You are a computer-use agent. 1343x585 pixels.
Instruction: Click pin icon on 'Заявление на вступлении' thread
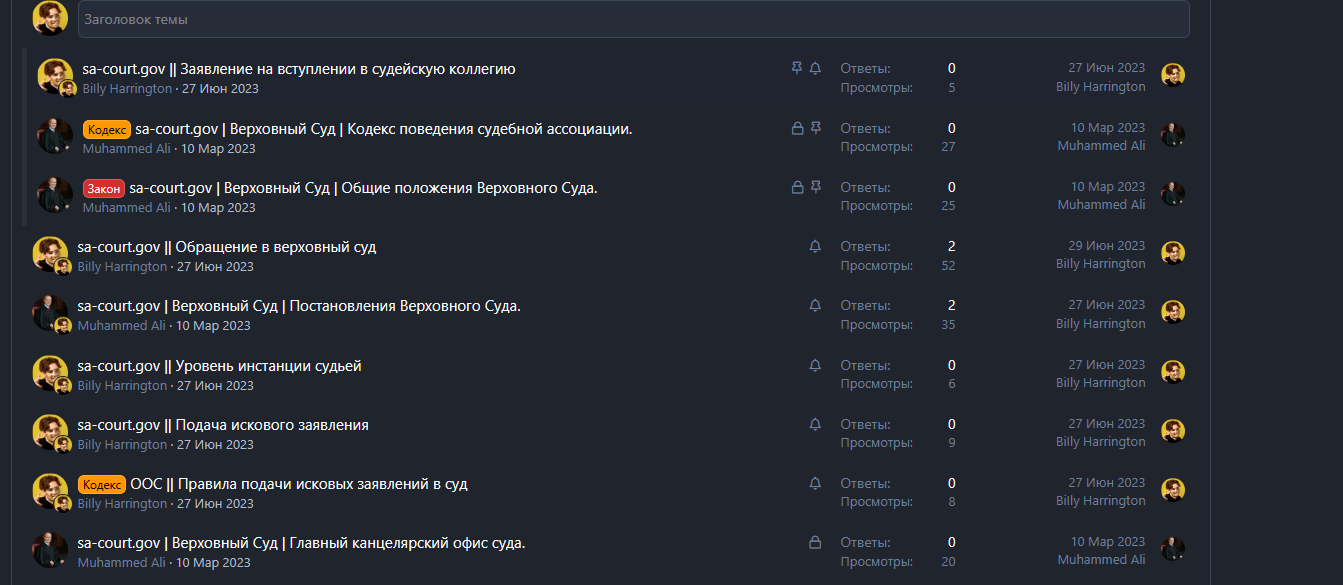[797, 68]
